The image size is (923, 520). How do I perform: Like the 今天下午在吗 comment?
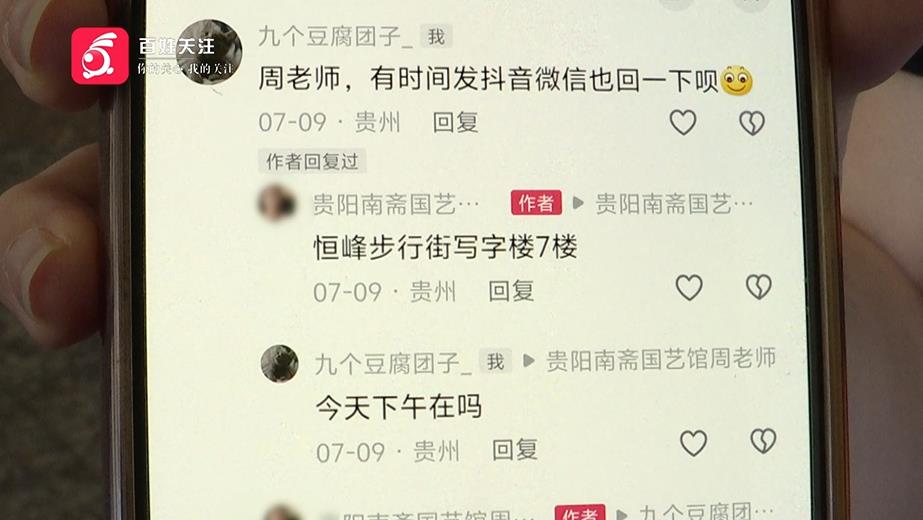coord(693,443)
